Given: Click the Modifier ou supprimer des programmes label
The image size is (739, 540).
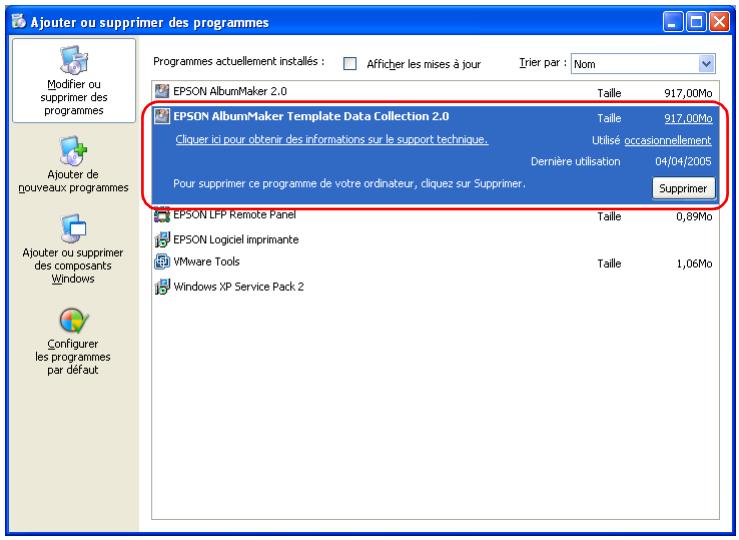Looking at the screenshot, I should (x=74, y=97).
